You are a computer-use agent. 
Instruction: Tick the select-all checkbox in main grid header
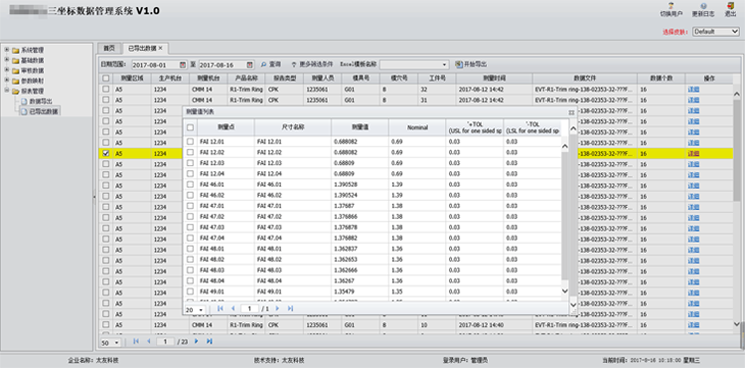105,78
